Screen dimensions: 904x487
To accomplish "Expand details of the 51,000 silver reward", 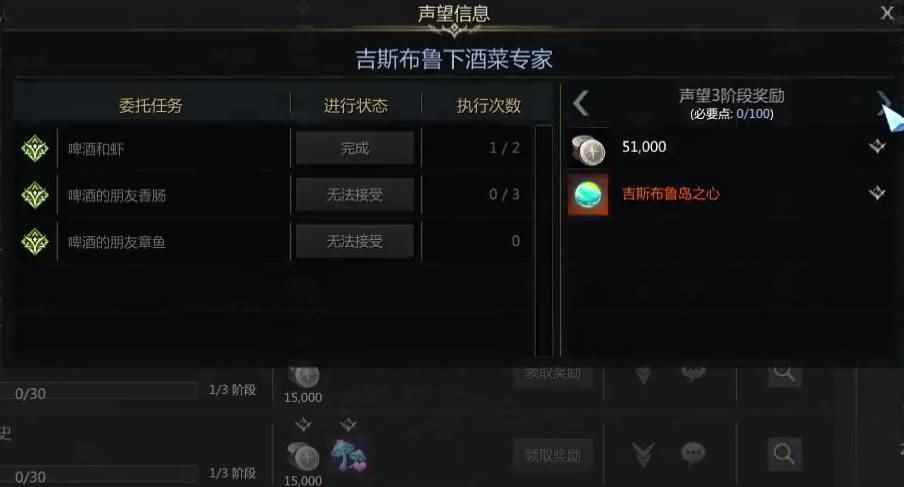I will (877, 146).
